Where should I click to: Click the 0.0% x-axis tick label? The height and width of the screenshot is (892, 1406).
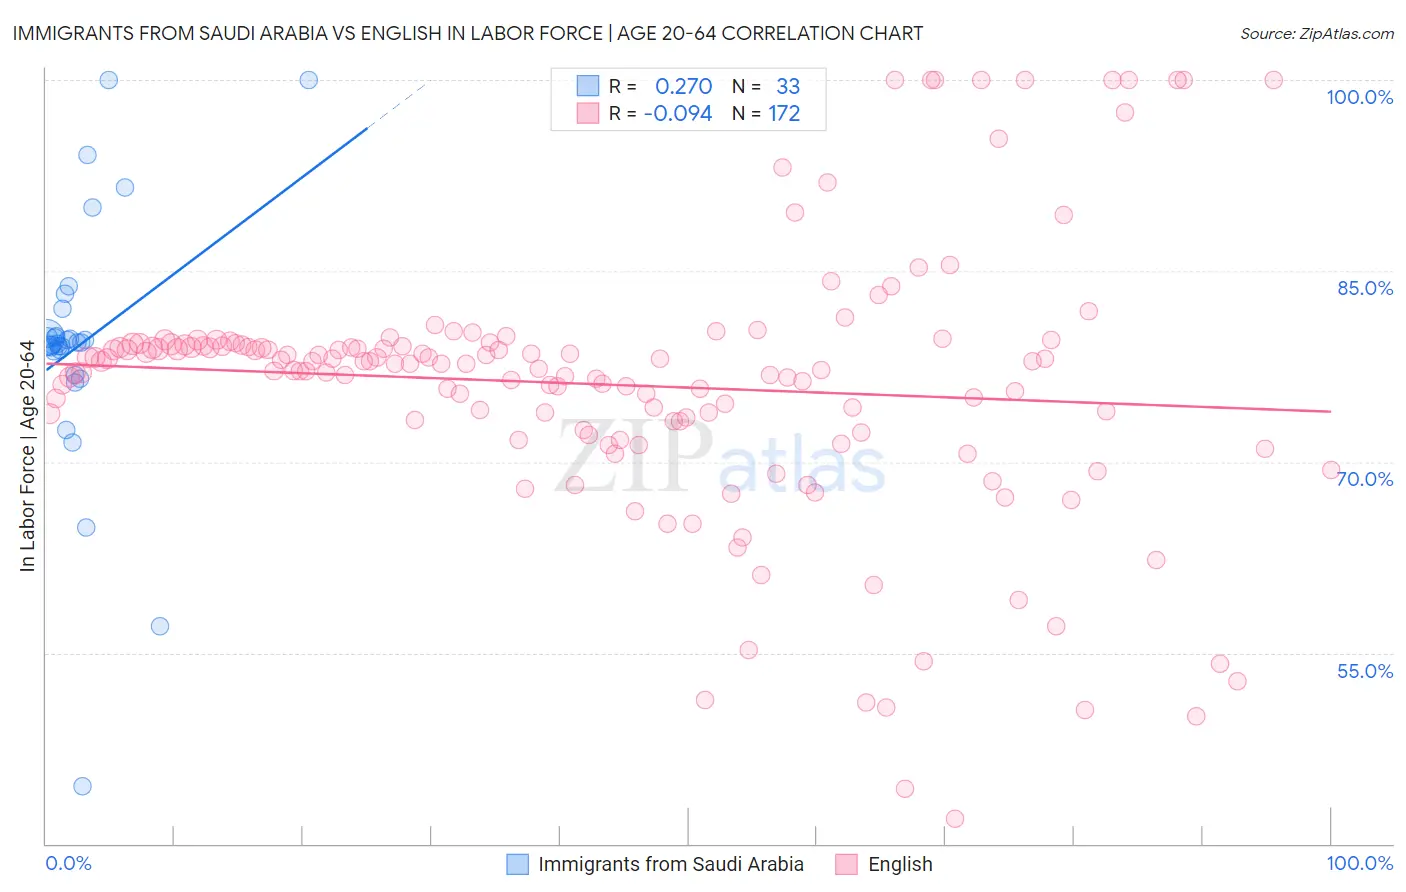click(x=68, y=863)
